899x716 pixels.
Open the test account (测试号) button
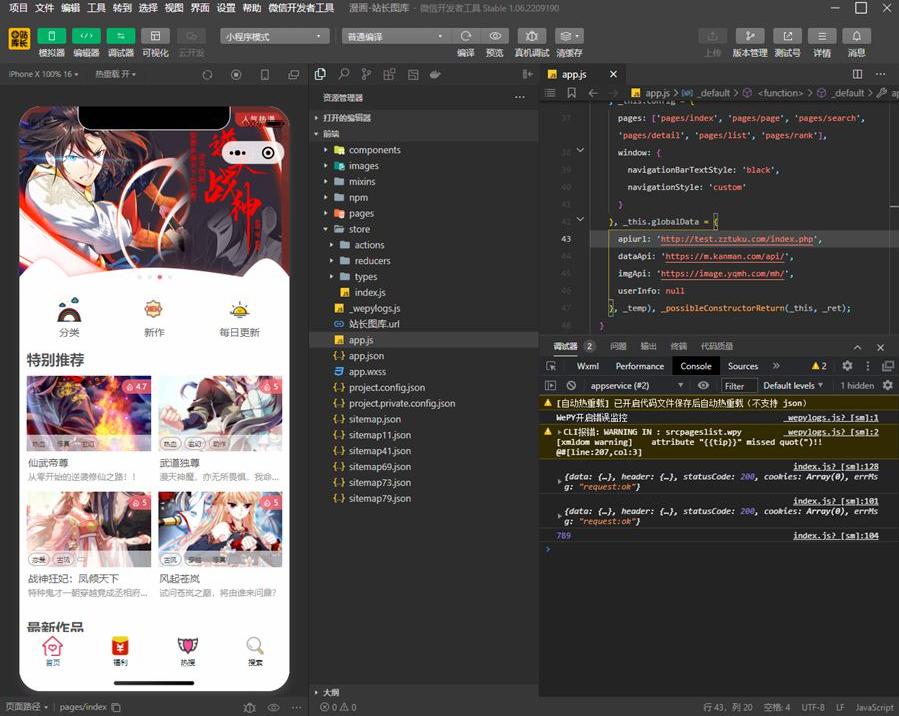[787, 36]
